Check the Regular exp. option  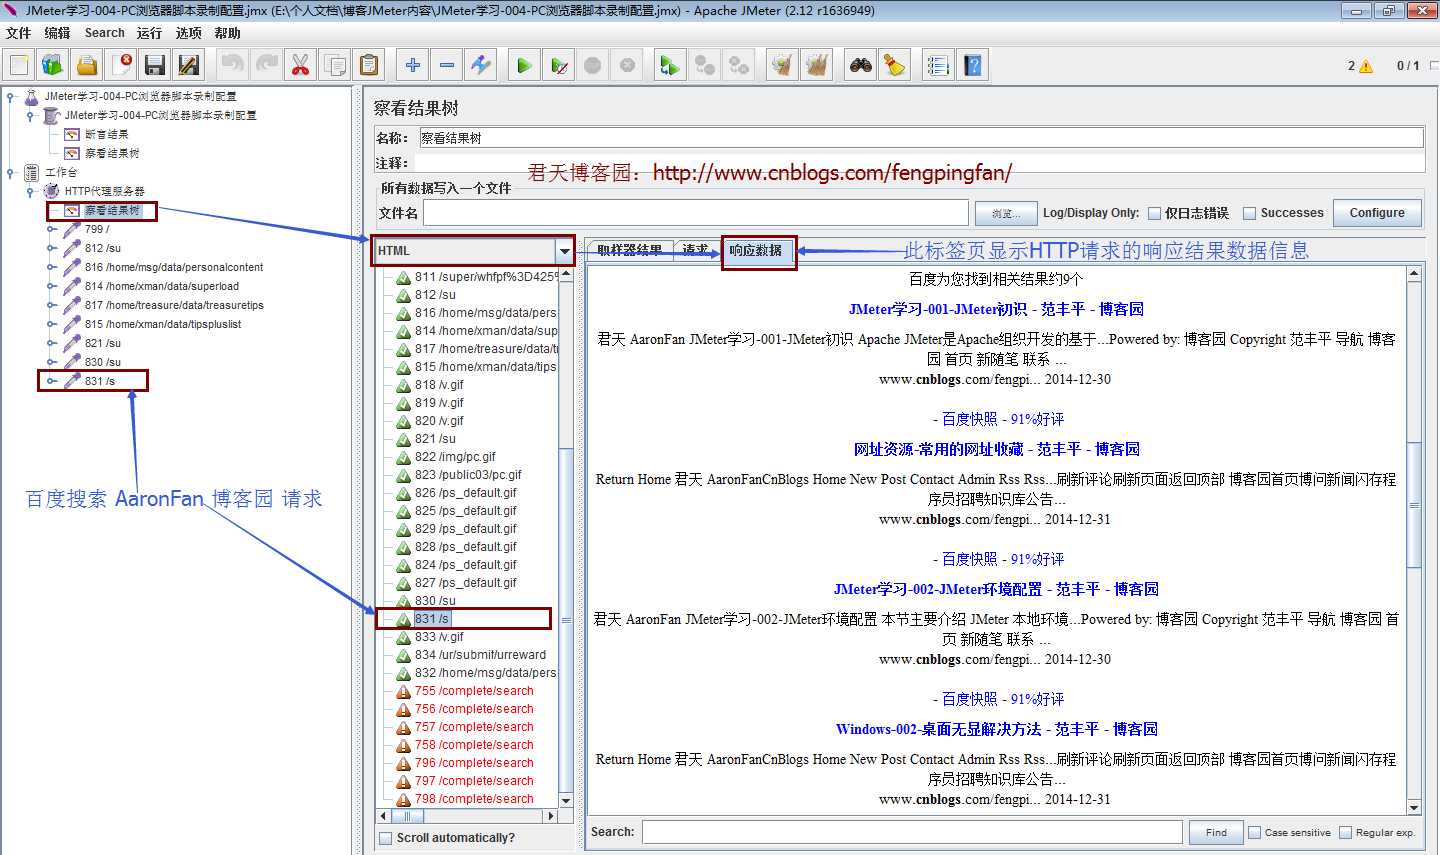pyautogui.click(x=1345, y=832)
